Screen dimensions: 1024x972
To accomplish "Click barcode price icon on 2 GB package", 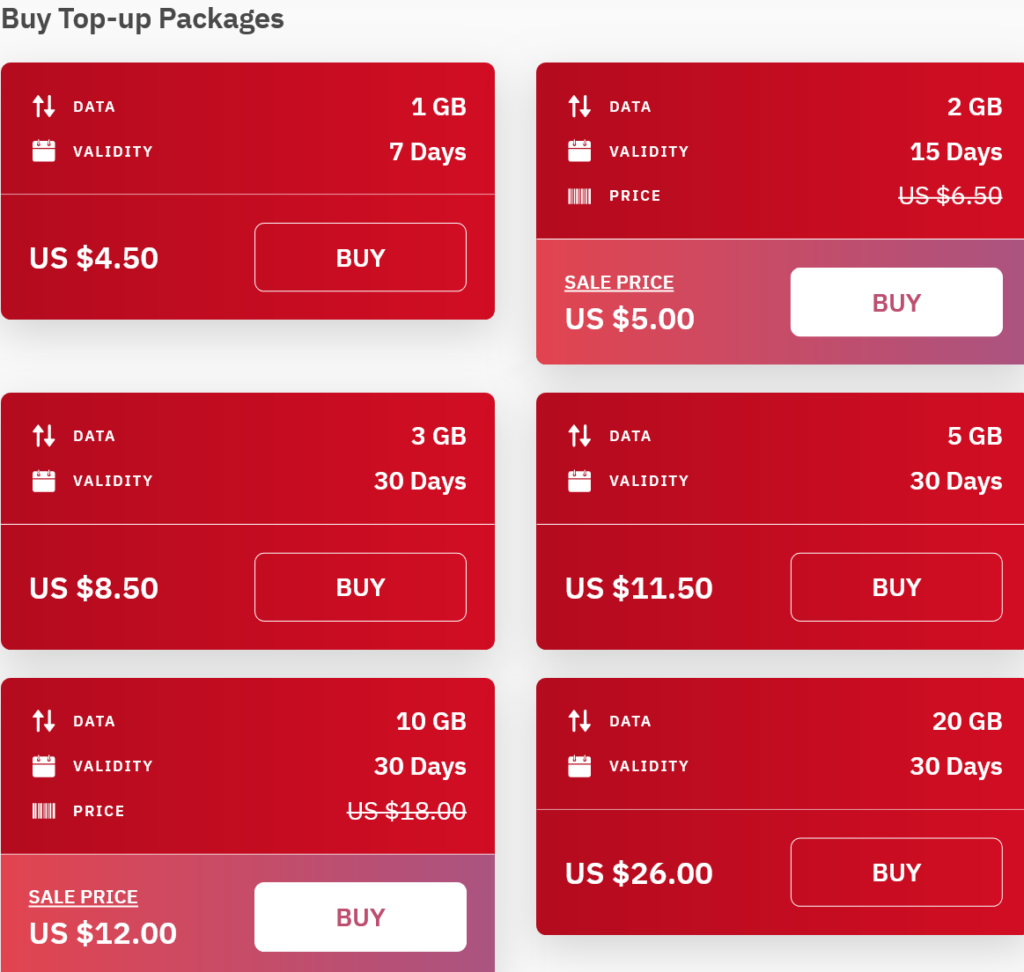I will click(x=579, y=196).
